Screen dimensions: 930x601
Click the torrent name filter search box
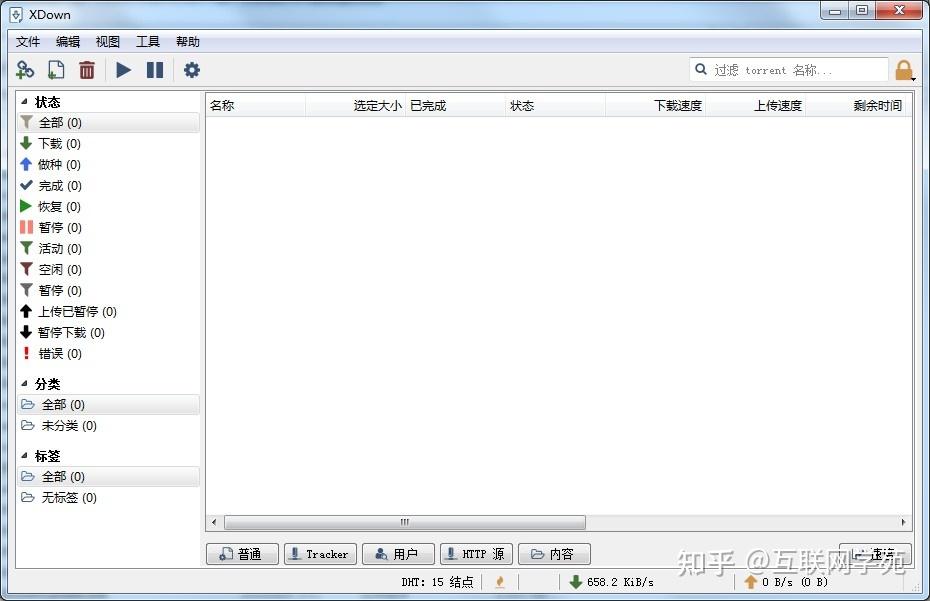[x=790, y=69]
